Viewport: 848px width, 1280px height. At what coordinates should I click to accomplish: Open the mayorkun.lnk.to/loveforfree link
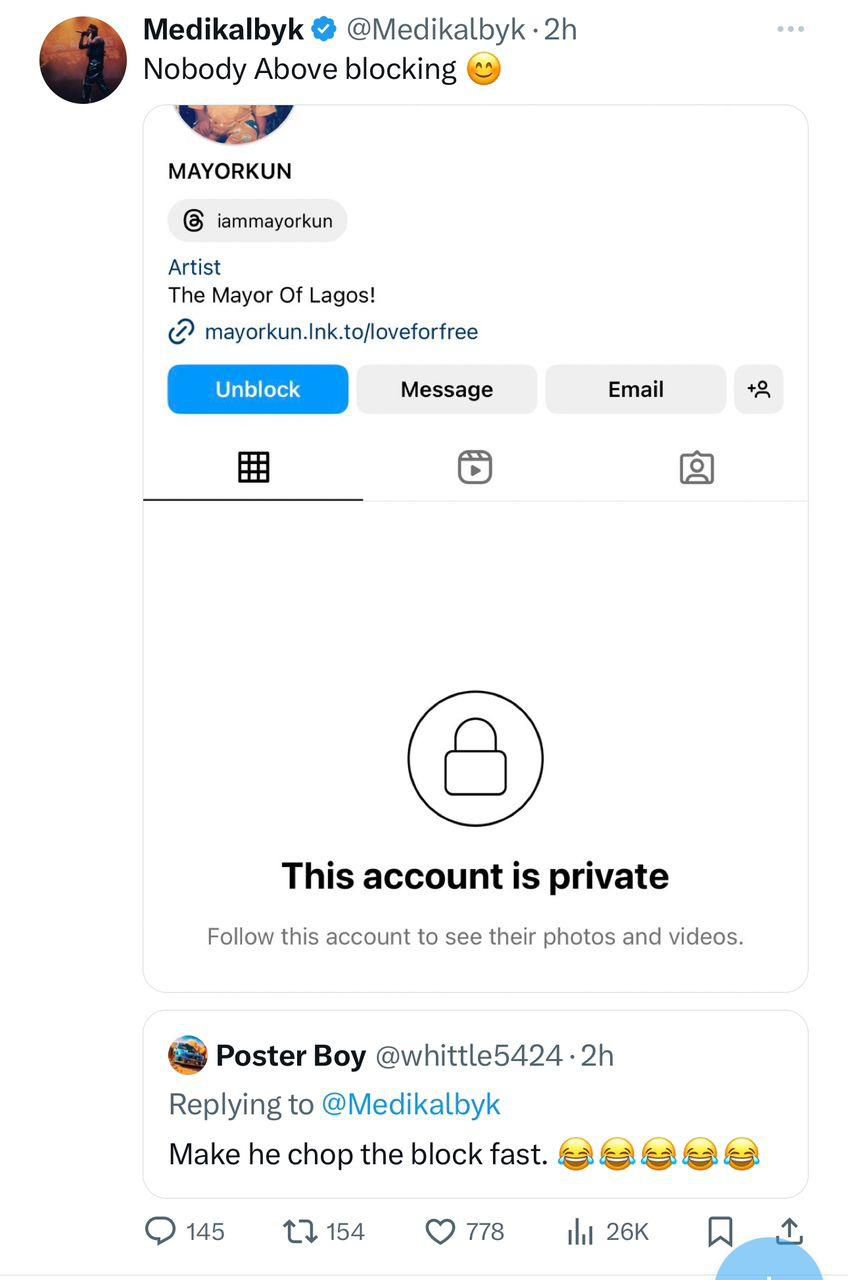(x=341, y=331)
